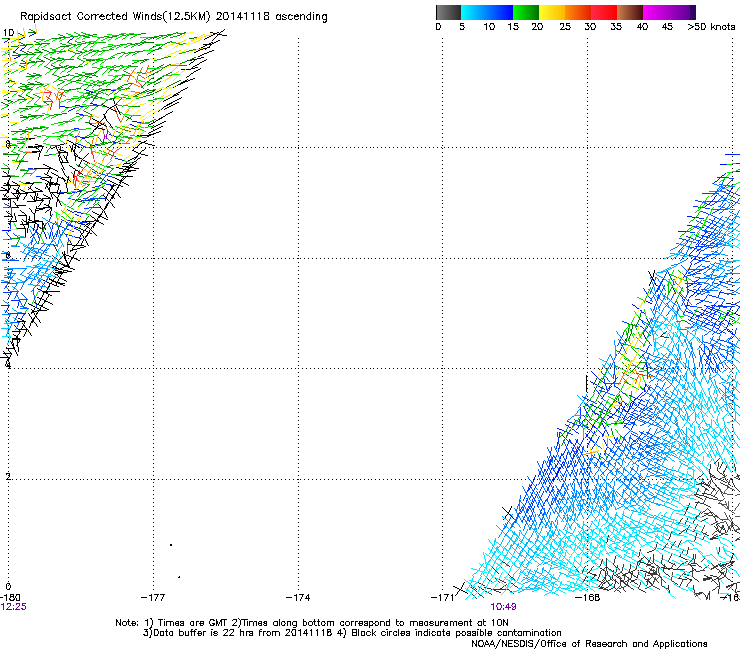This screenshot has width=740, height=650.
Task: Click the magenta-purple 40-50 knots legend swatch
Action: coord(669,12)
